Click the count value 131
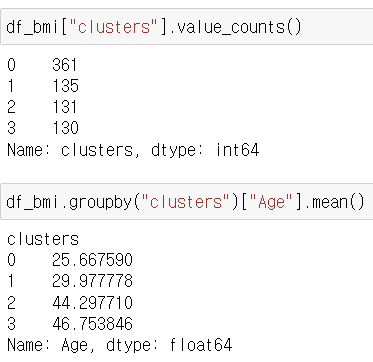Viewport: 373px width, 362px height. click(65, 107)
